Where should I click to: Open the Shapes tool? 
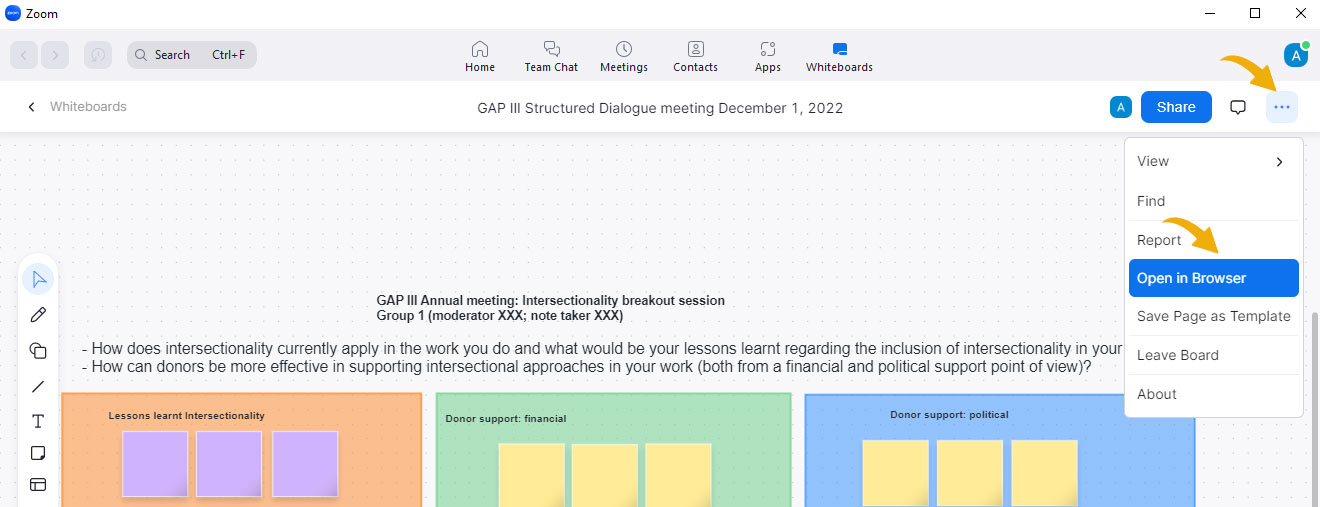click(x=38, y=350)
